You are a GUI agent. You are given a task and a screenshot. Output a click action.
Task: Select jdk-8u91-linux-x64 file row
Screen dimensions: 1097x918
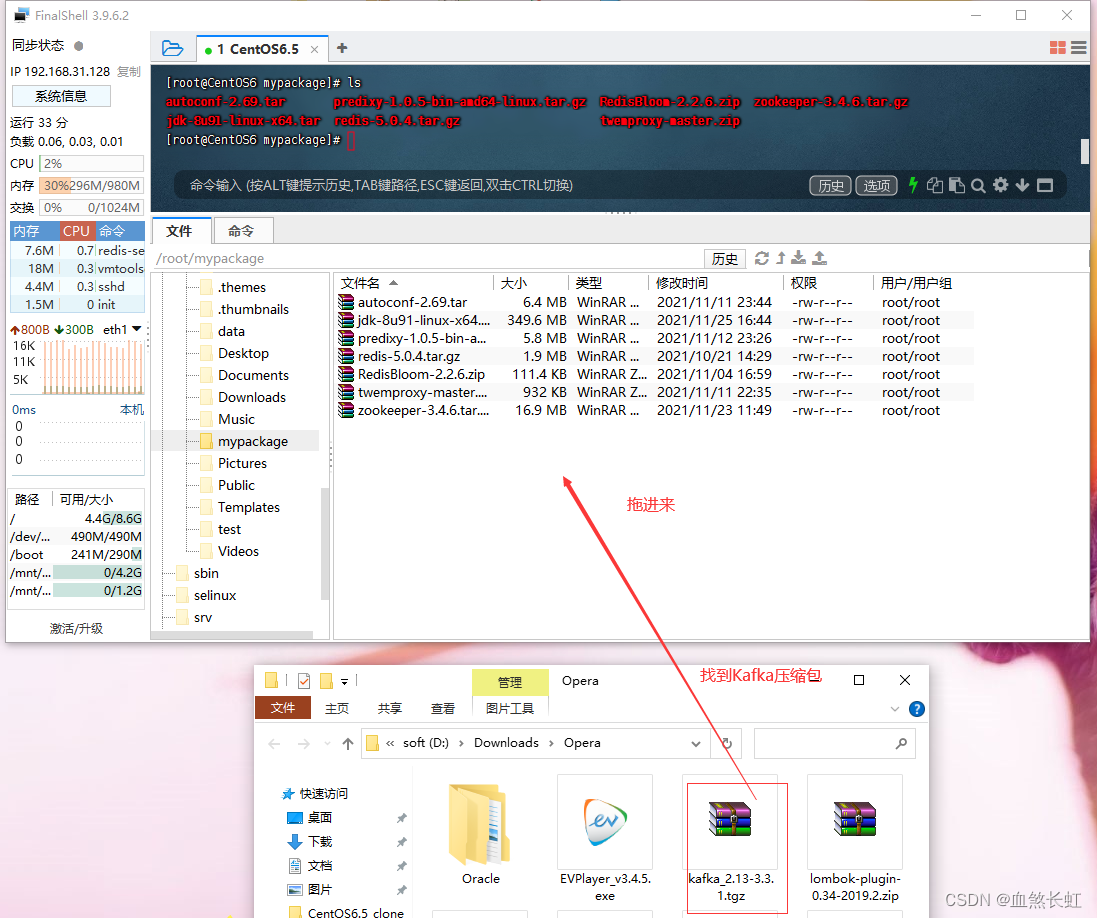(654, 320)
